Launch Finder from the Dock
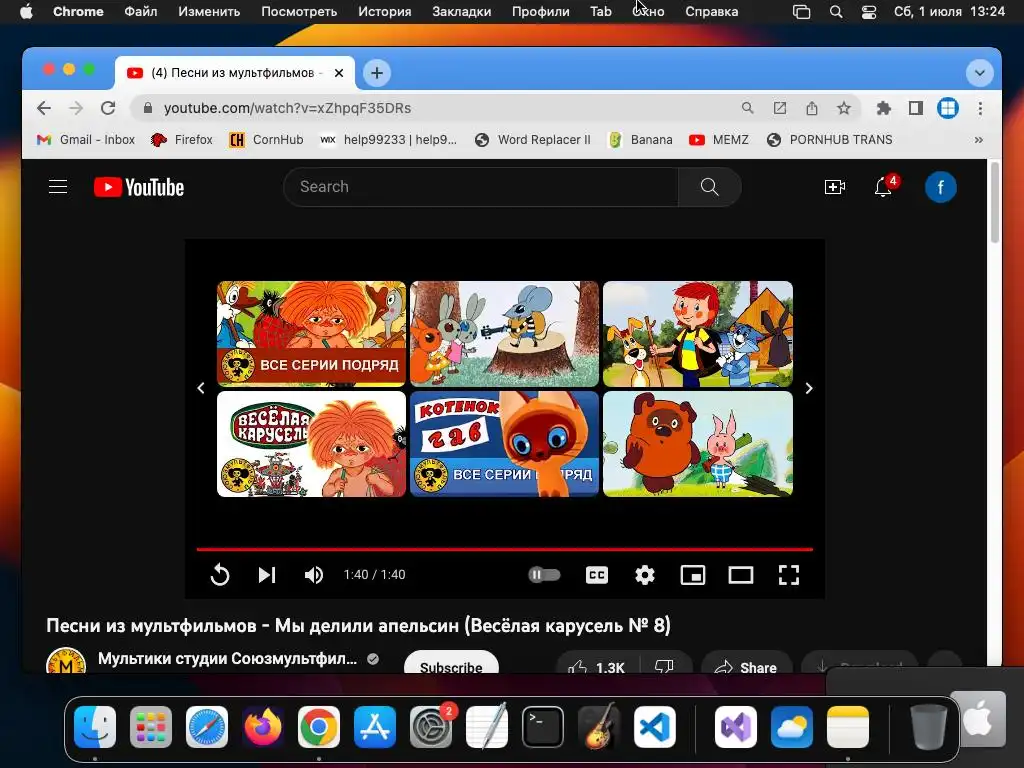The height and width of the screenshot is (768, 1024). point(95,727)
